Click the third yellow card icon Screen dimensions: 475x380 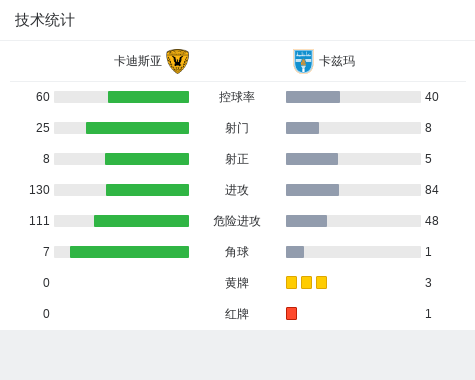(x=321, y=282)
